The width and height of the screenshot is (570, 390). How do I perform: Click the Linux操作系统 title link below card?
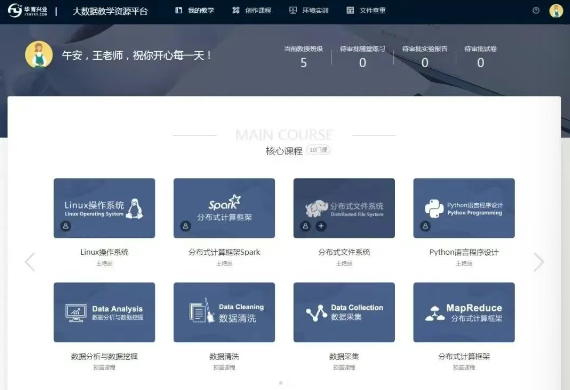click(x=104, y=252)
